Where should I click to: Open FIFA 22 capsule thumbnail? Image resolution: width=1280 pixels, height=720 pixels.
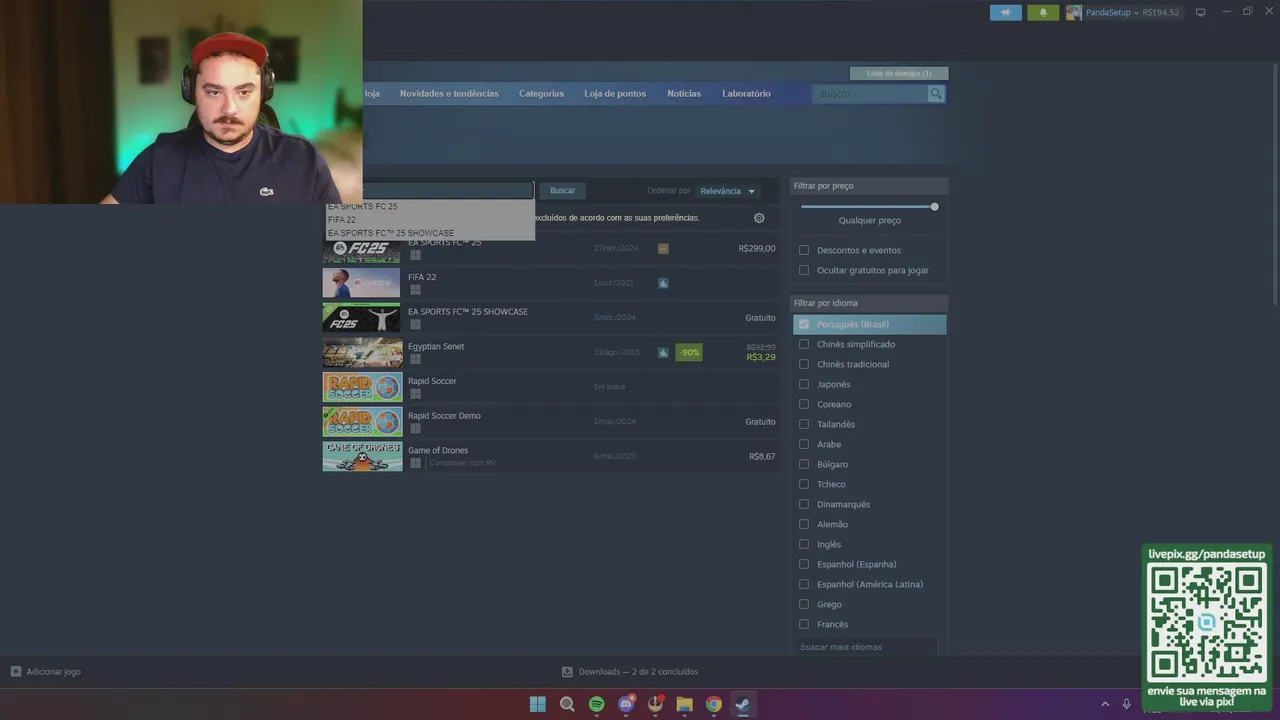click(361, 283)
